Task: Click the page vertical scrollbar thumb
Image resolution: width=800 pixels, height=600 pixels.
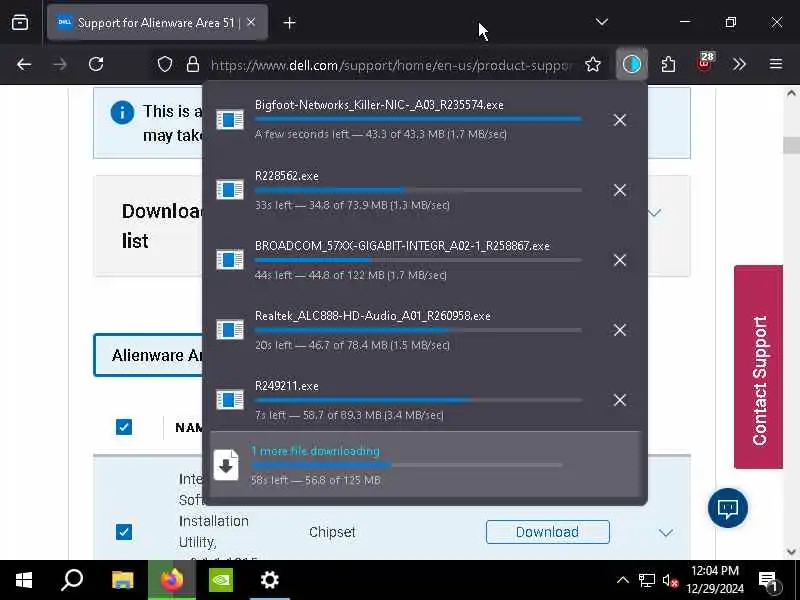Action: coord(791,145)
